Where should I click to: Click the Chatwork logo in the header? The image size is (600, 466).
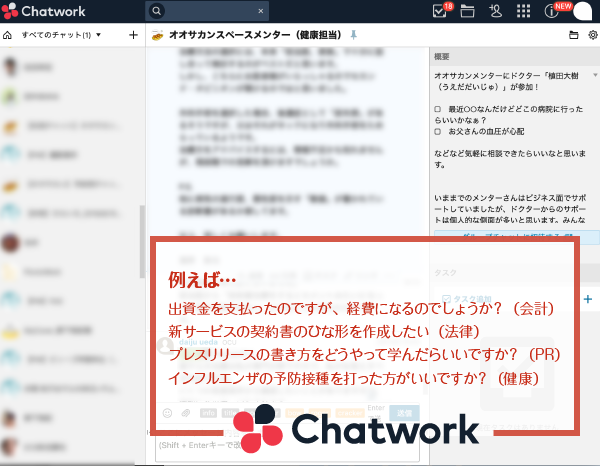tap(43, 11)
